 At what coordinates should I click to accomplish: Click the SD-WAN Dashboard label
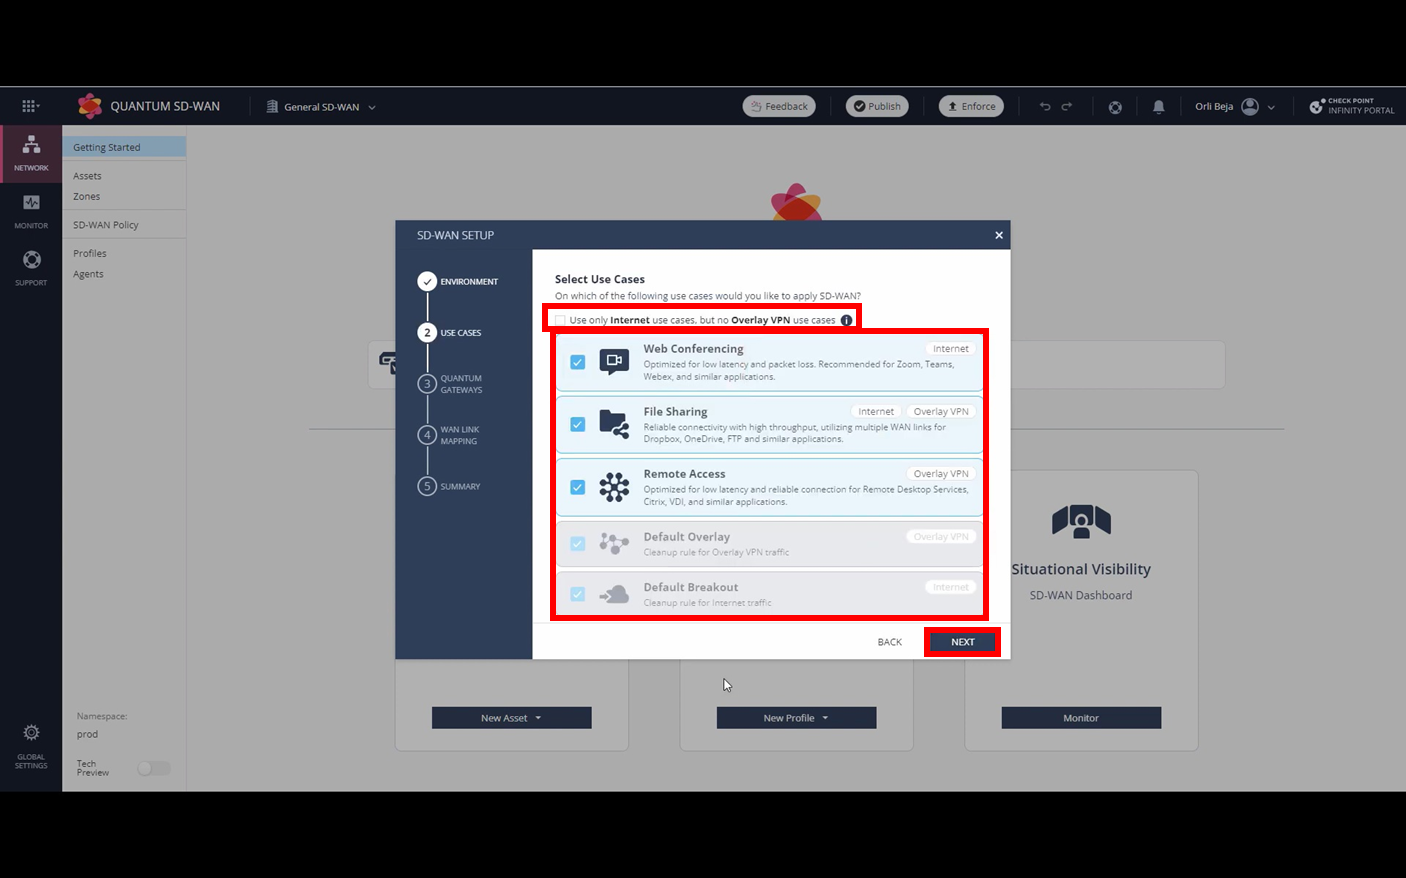tap(1081, 595)
